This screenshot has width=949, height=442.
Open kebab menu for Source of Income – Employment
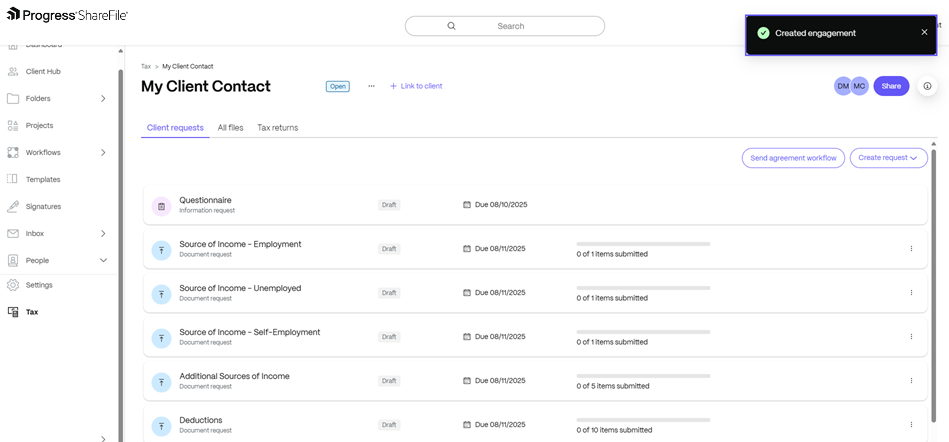click(911, 248)
